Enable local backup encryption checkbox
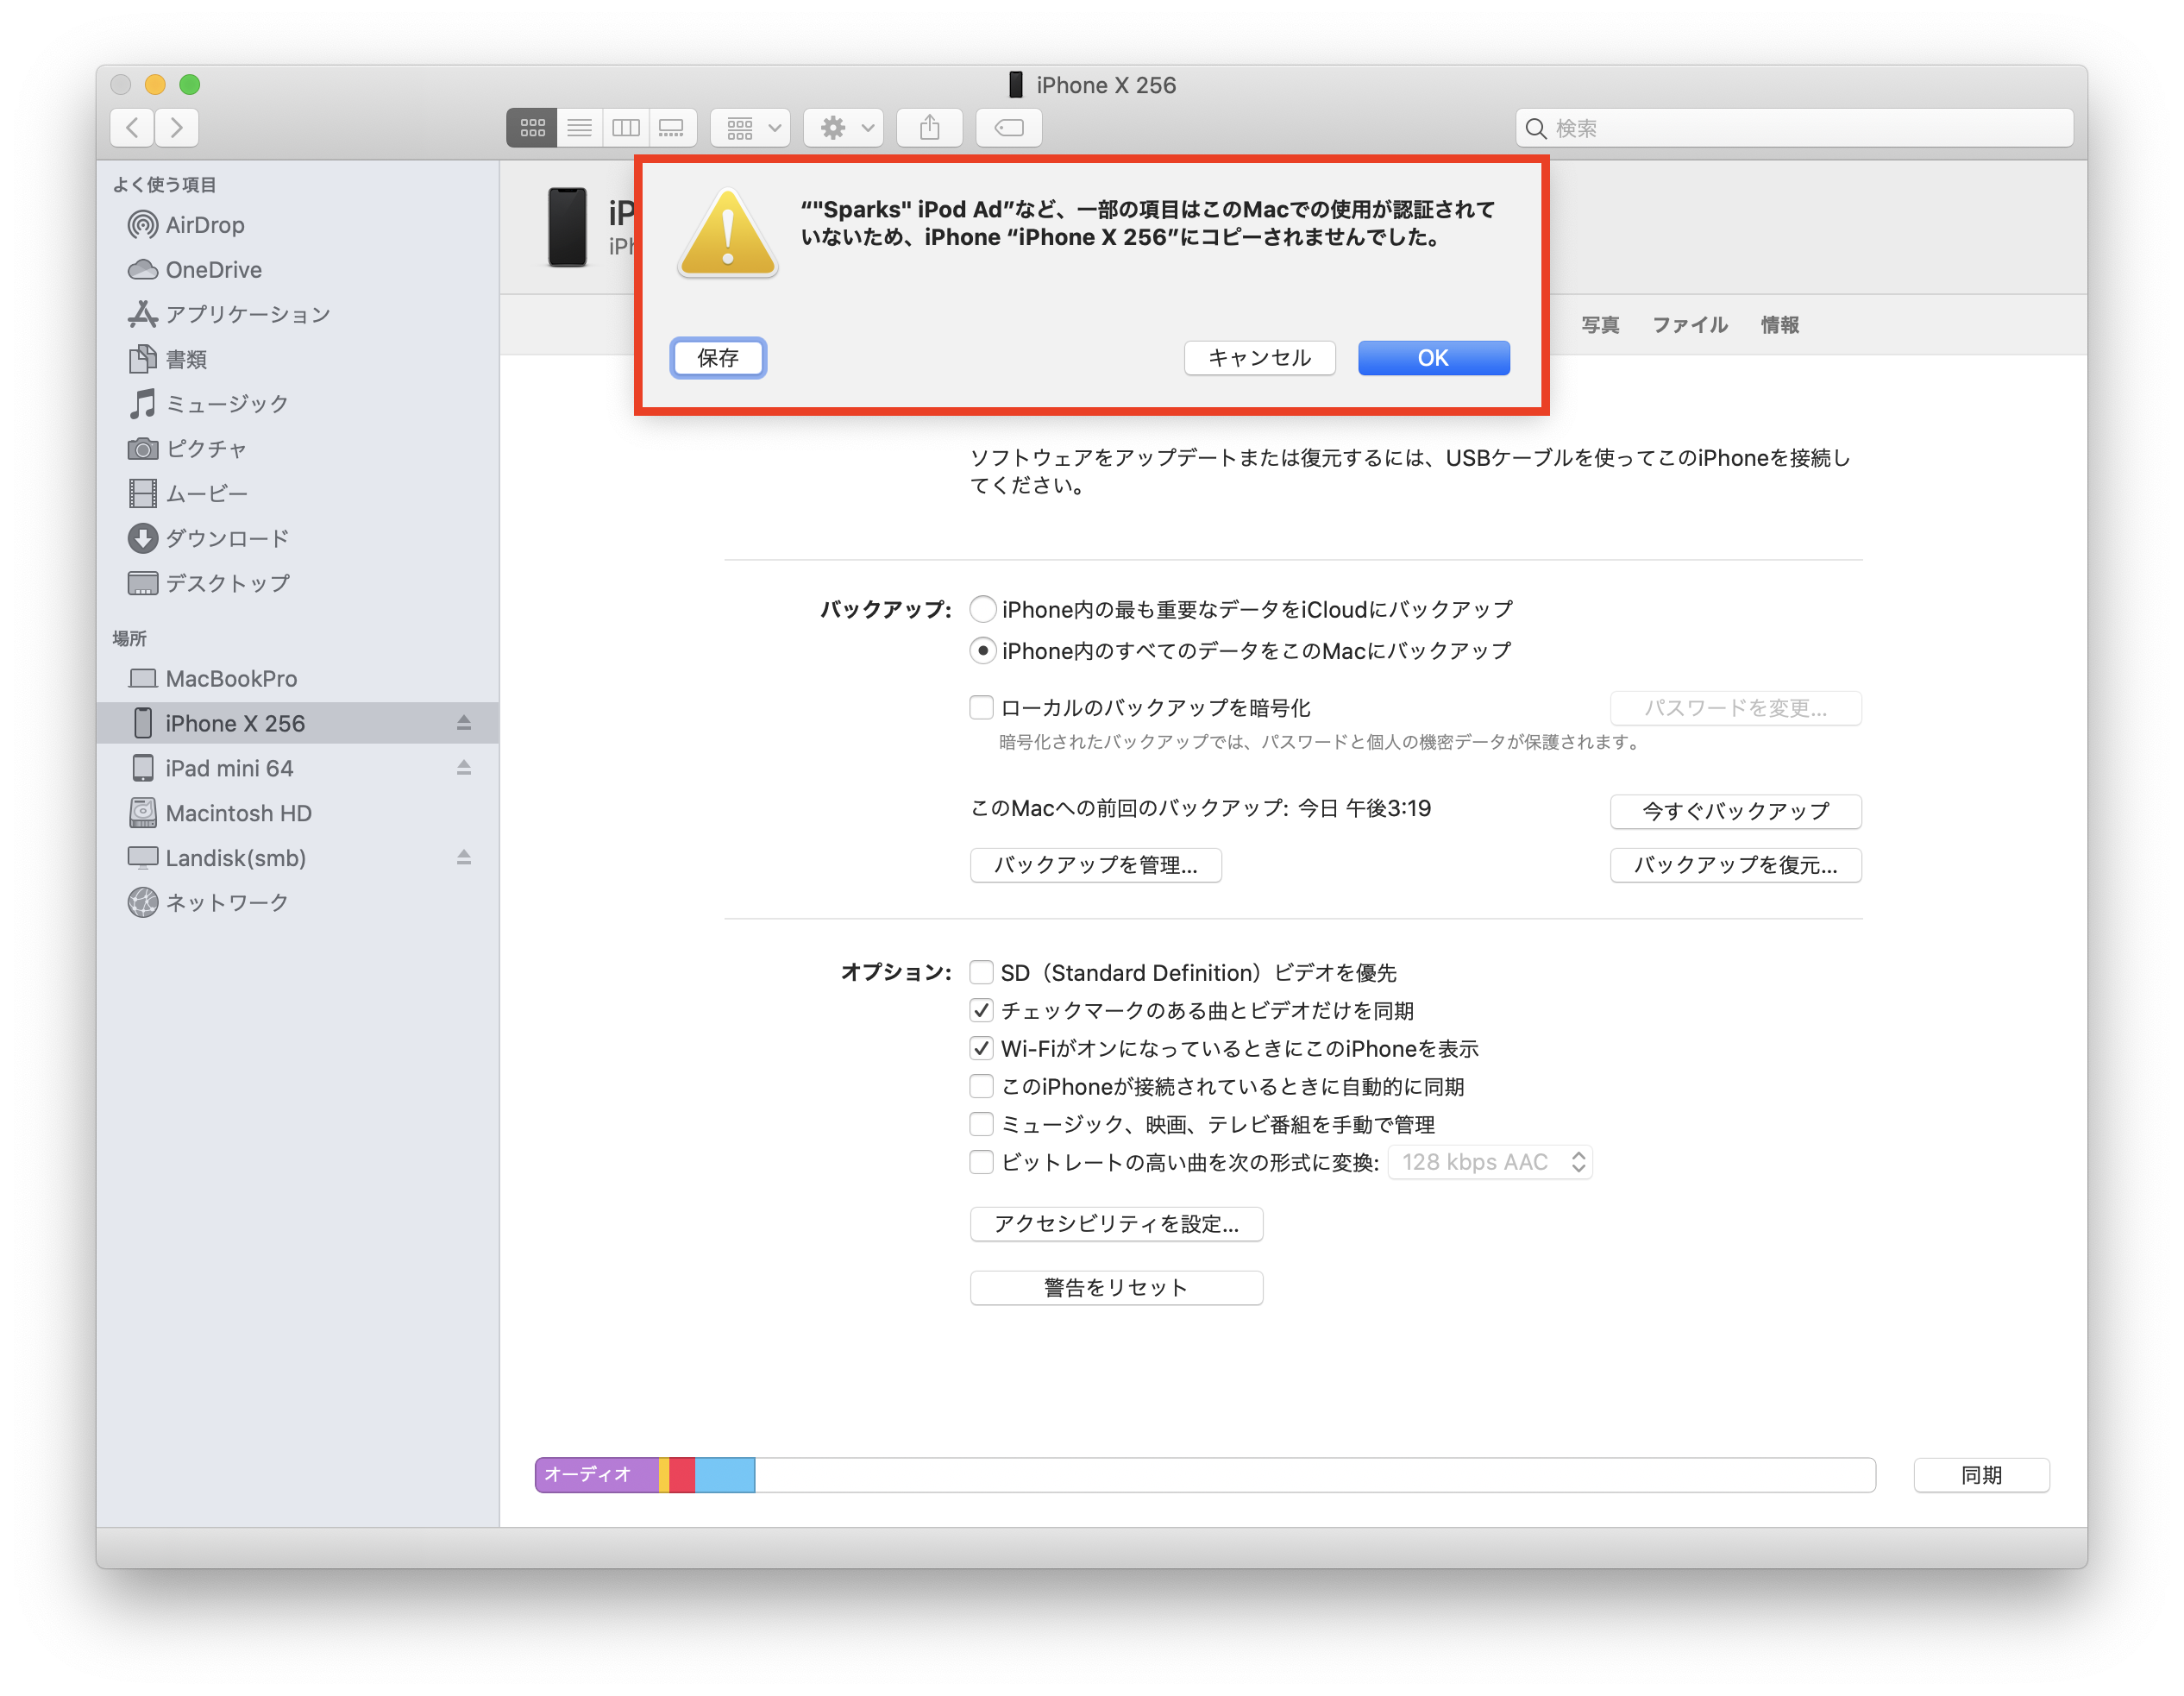The height and width of the screenshot is (1696, 2184). point(982,708)
